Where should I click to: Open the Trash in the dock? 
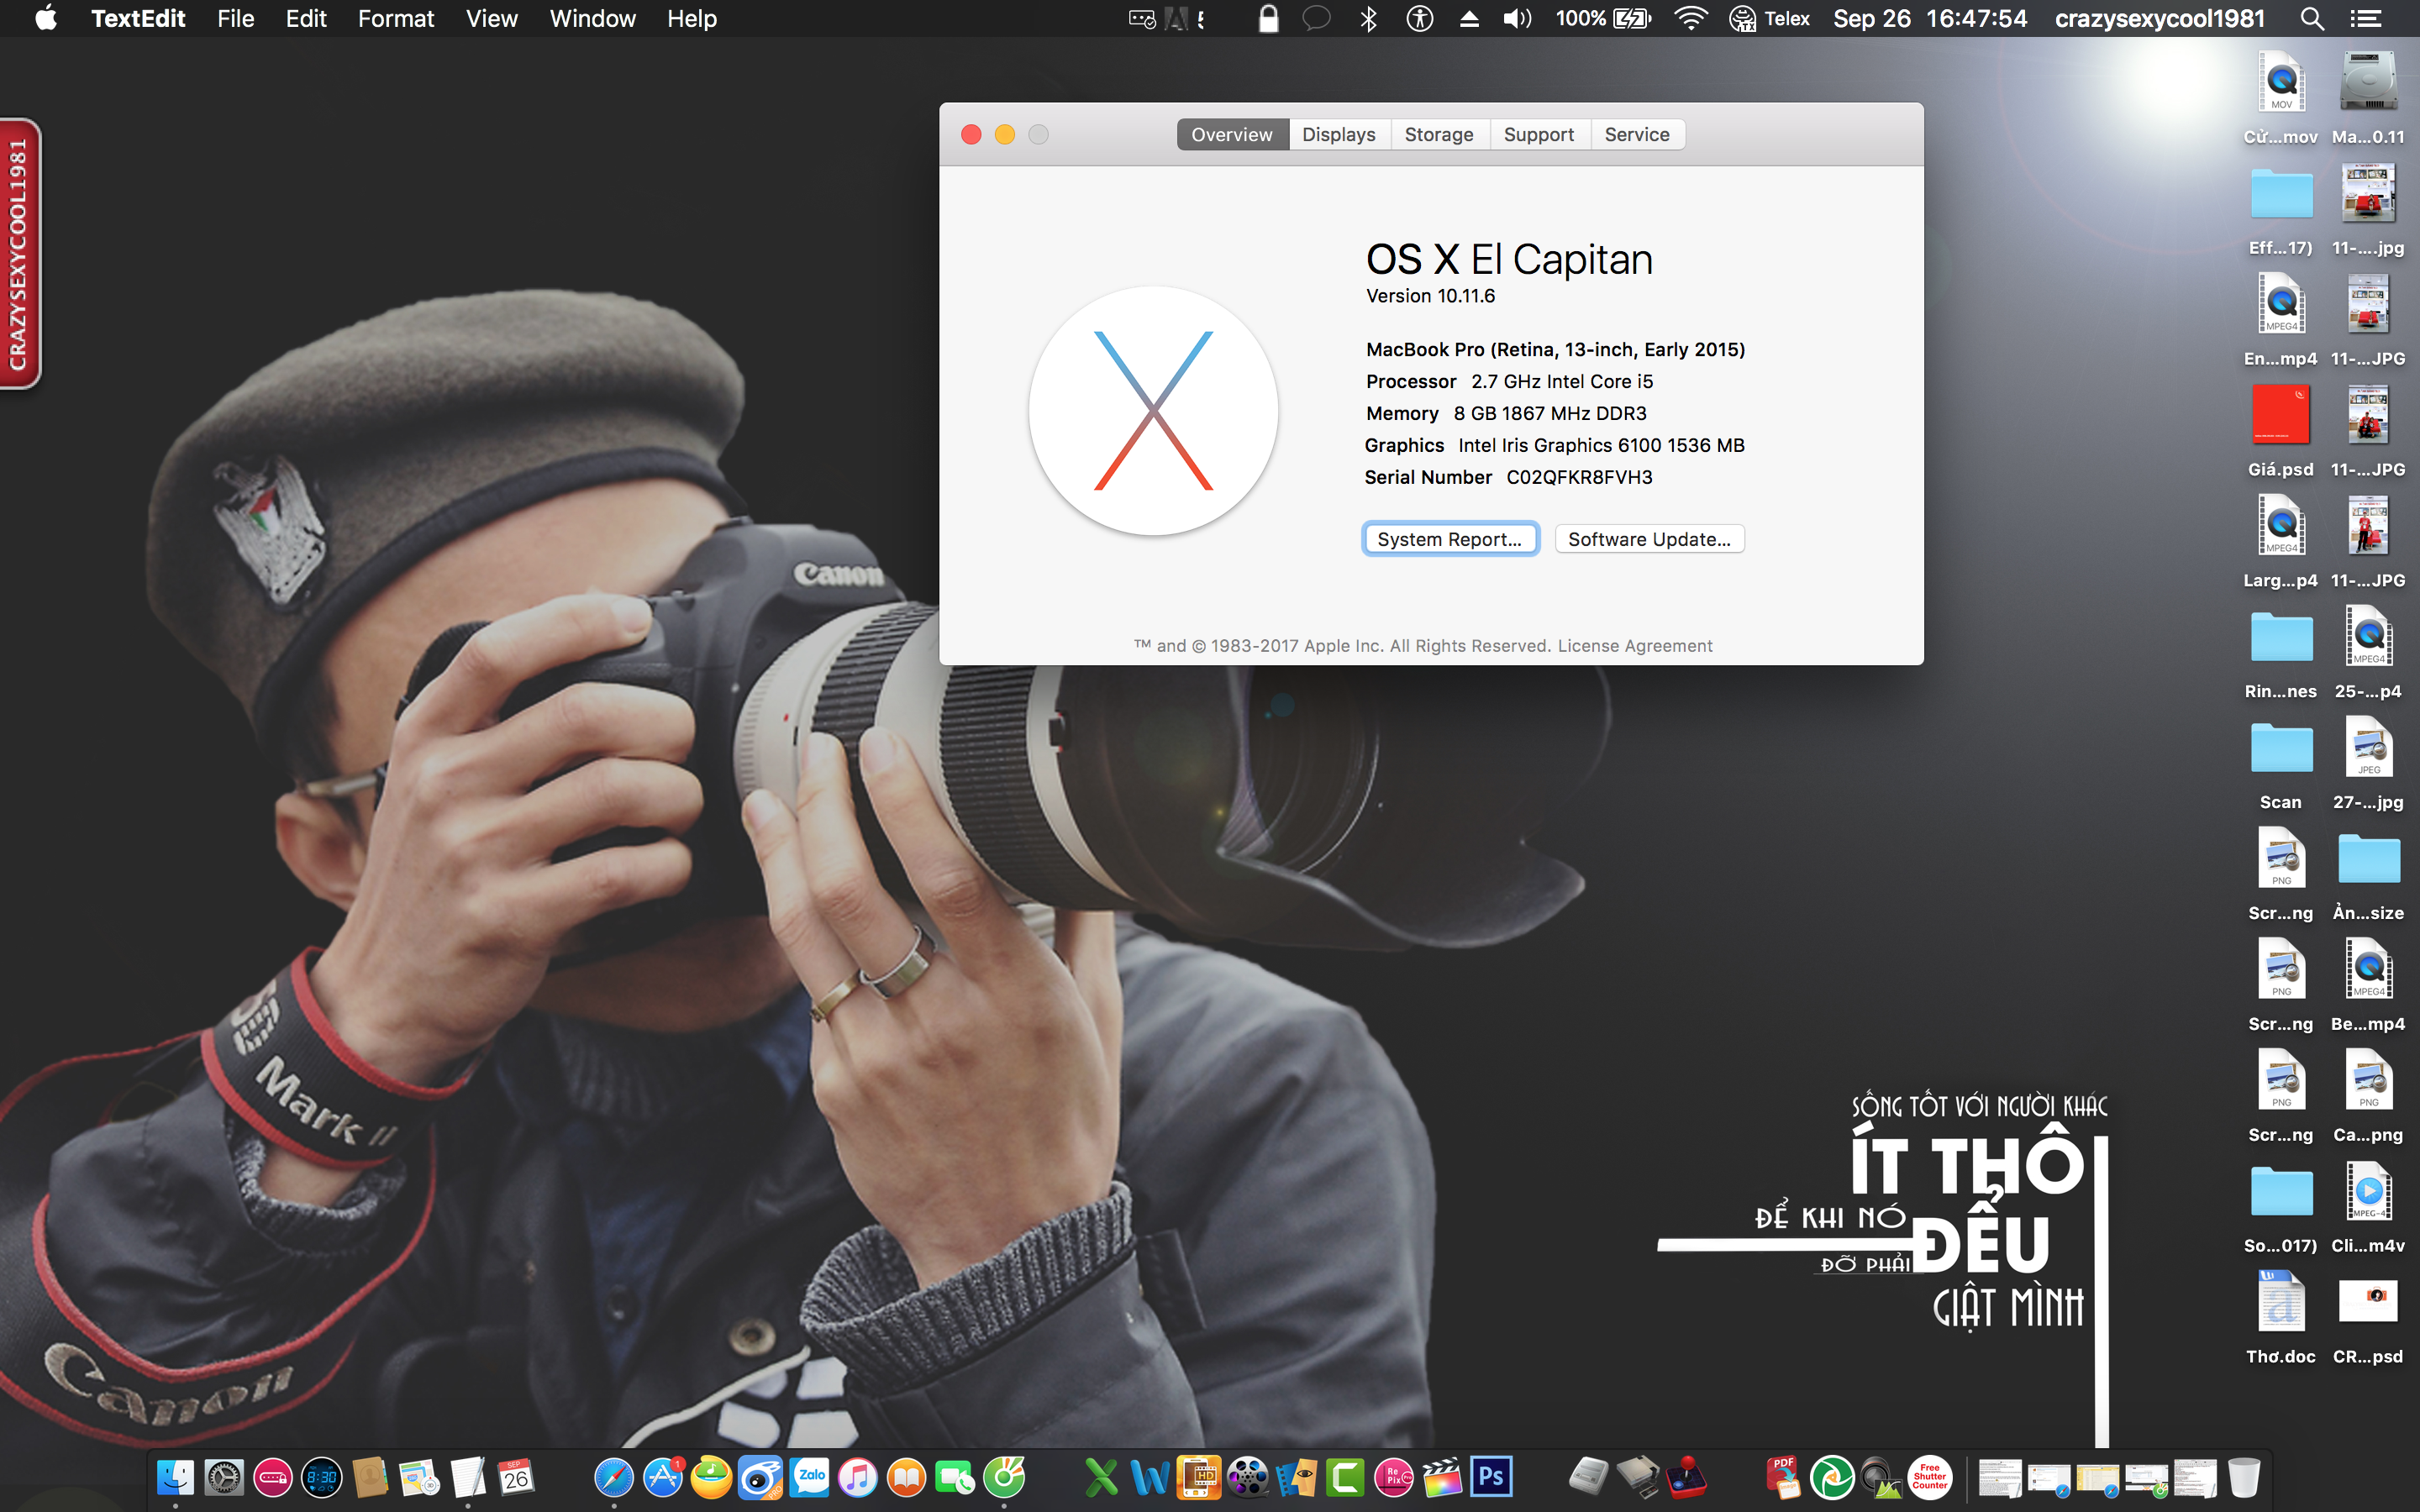point(2244,1476)
